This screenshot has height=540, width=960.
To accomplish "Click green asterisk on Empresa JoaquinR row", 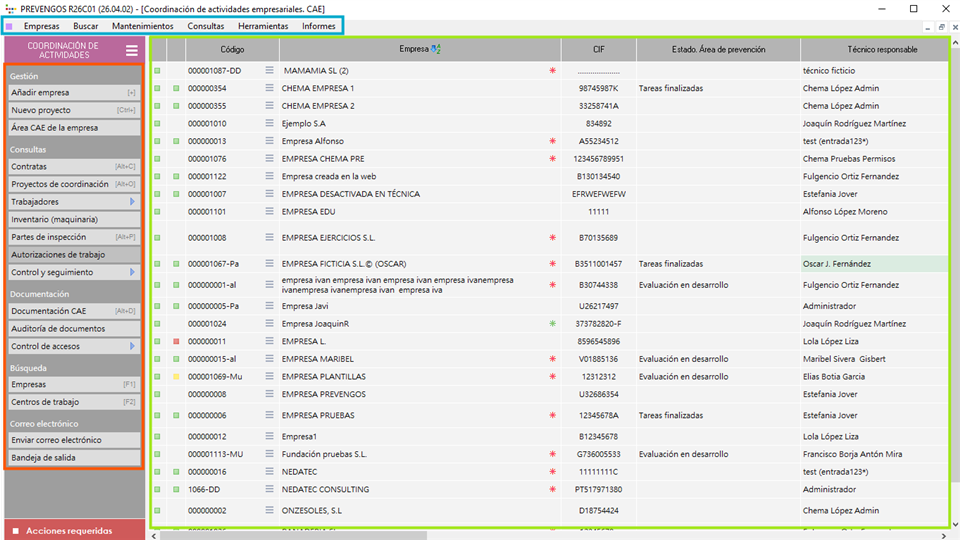I will tap(551, 324).
